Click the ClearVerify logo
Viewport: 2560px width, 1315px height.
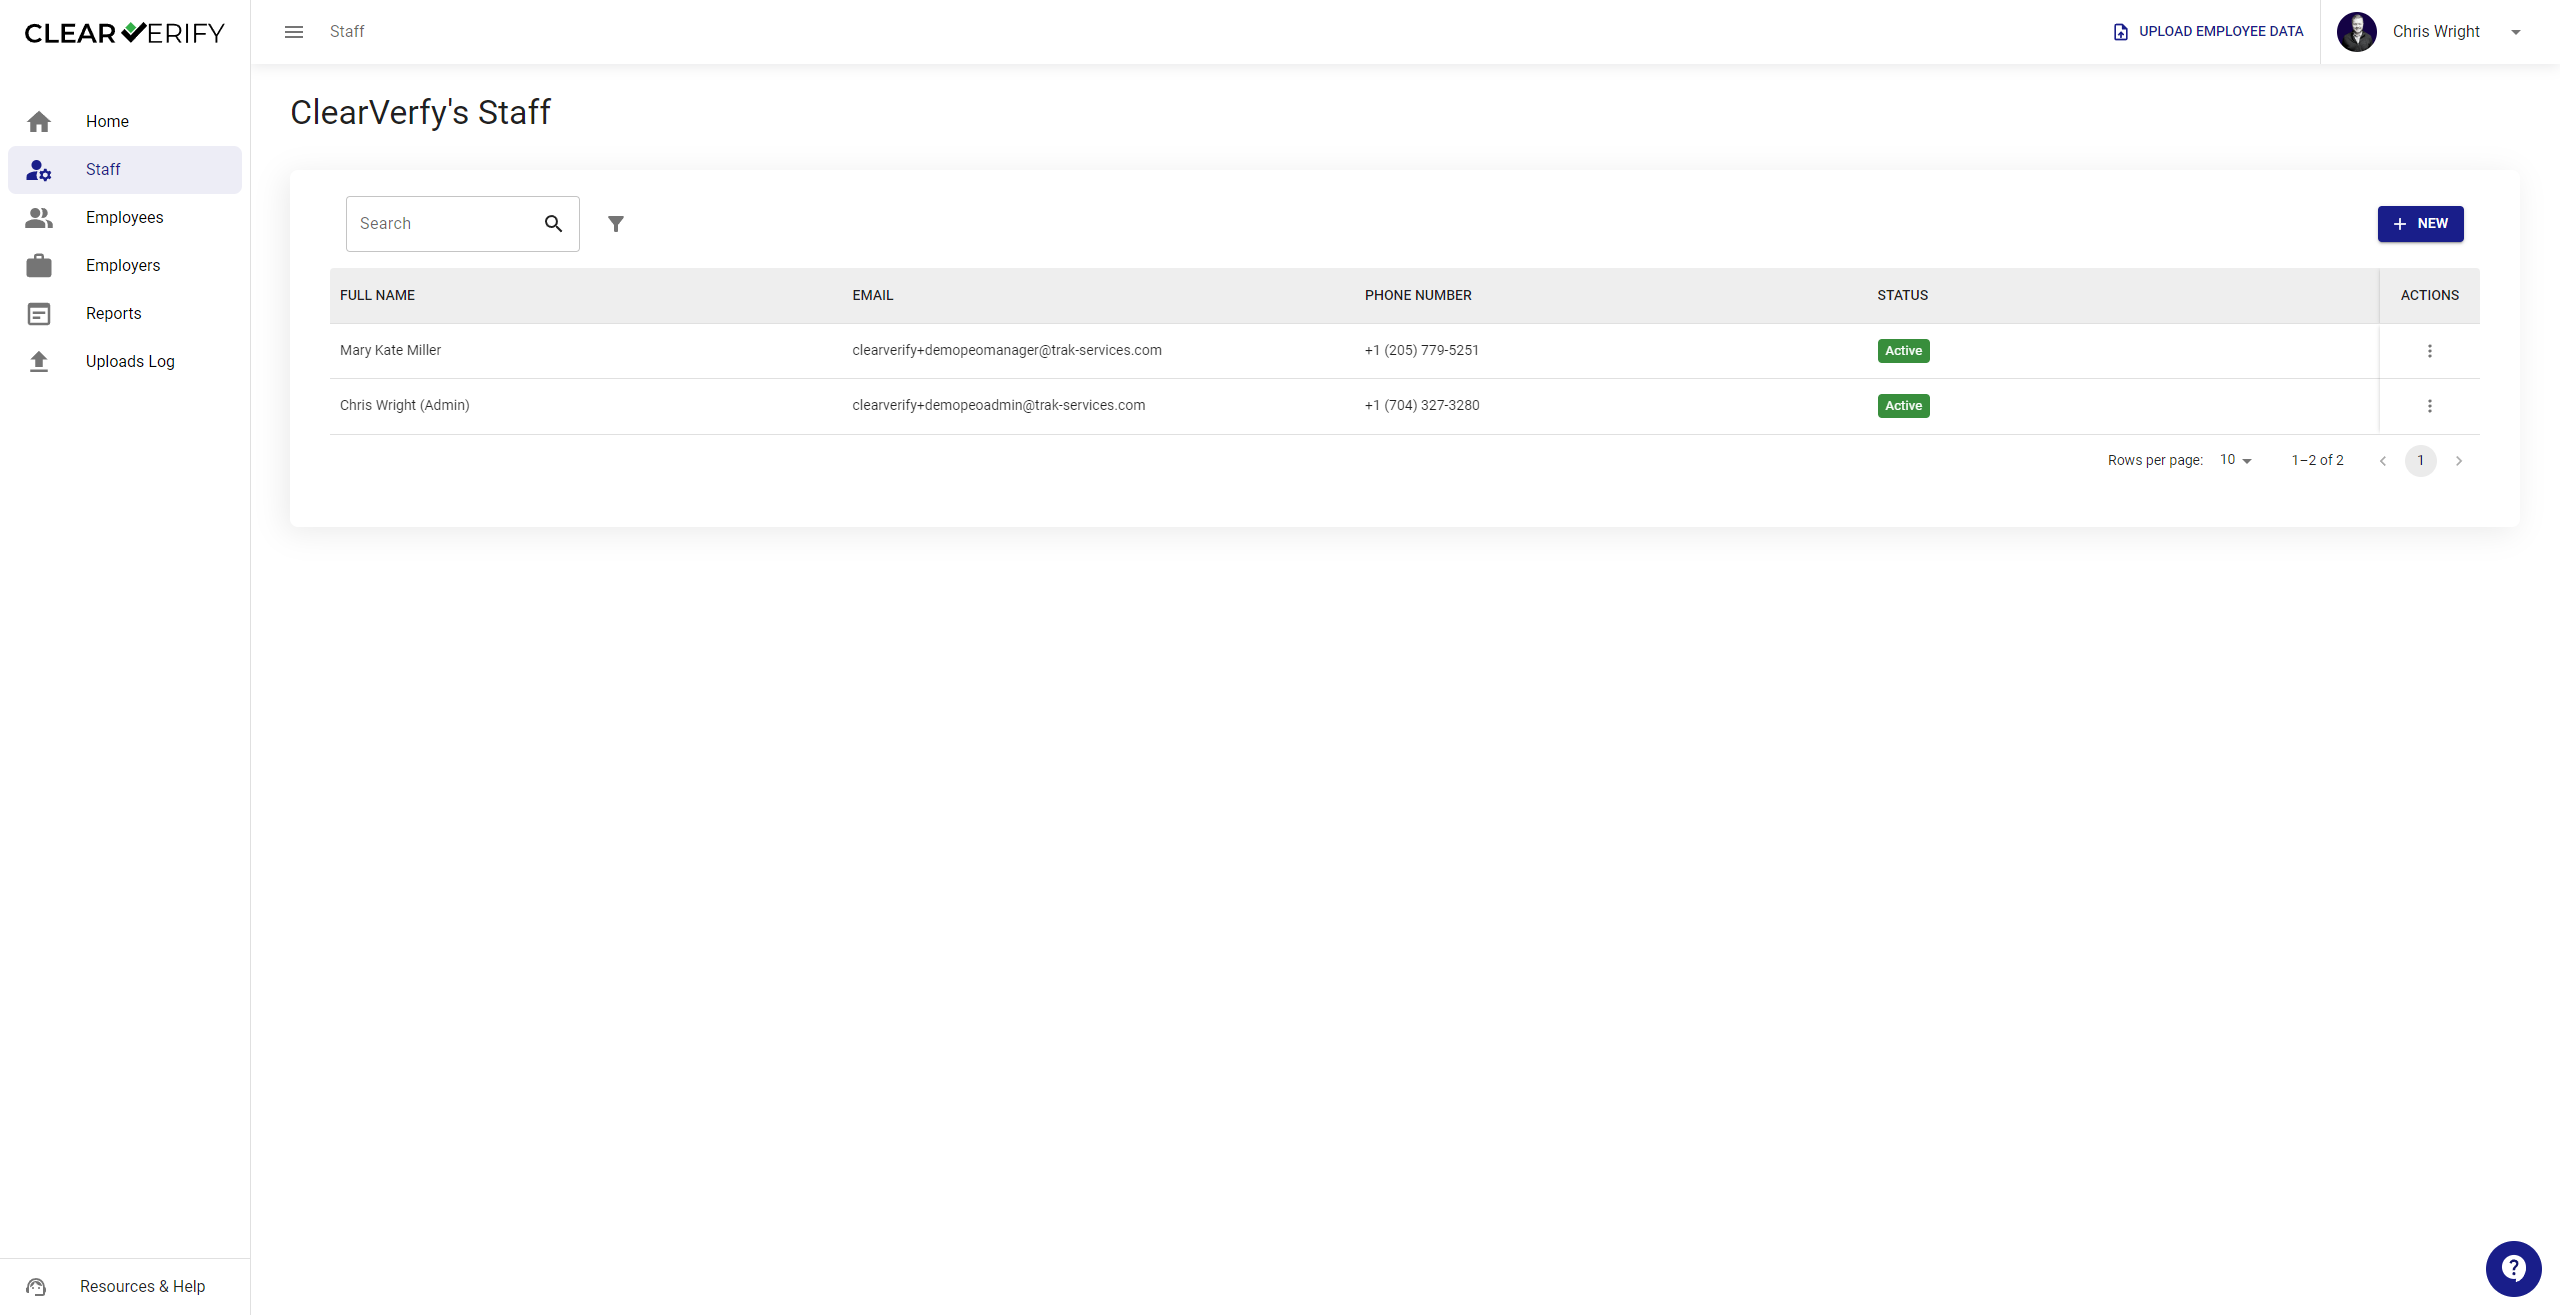(x=124, y=33)
